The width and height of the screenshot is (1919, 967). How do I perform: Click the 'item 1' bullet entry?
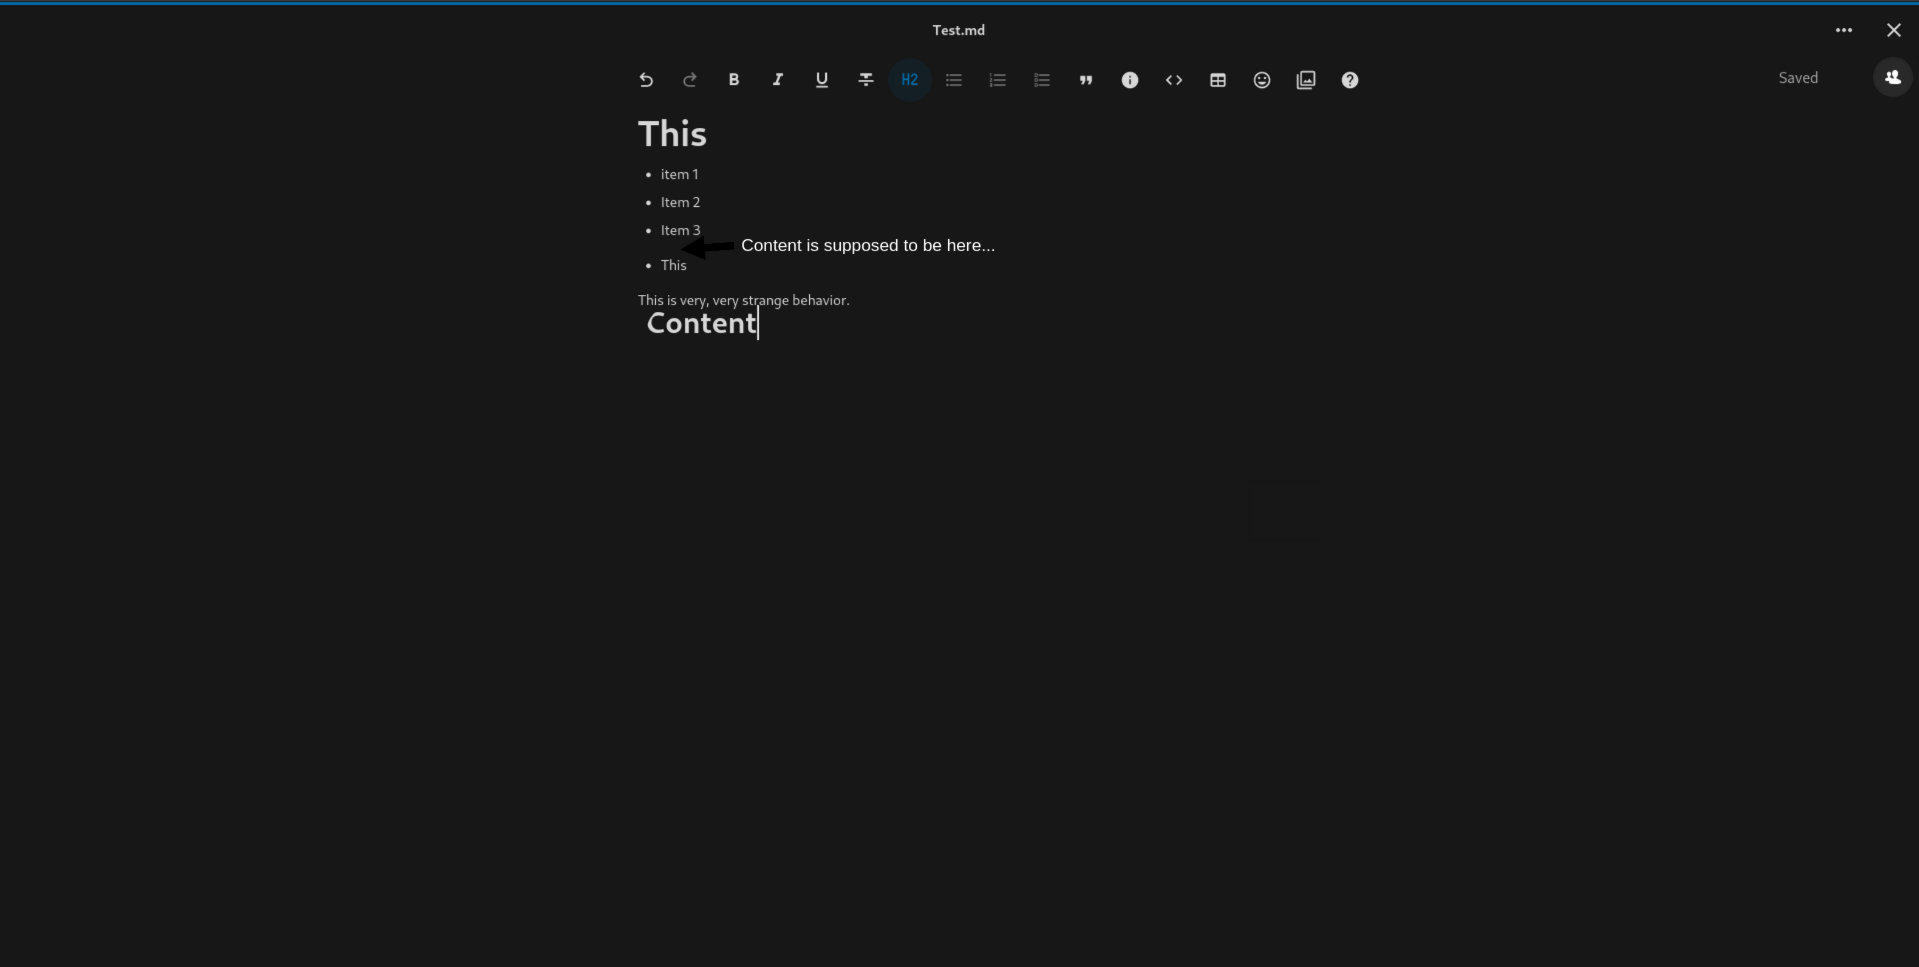tap(679, 174)
